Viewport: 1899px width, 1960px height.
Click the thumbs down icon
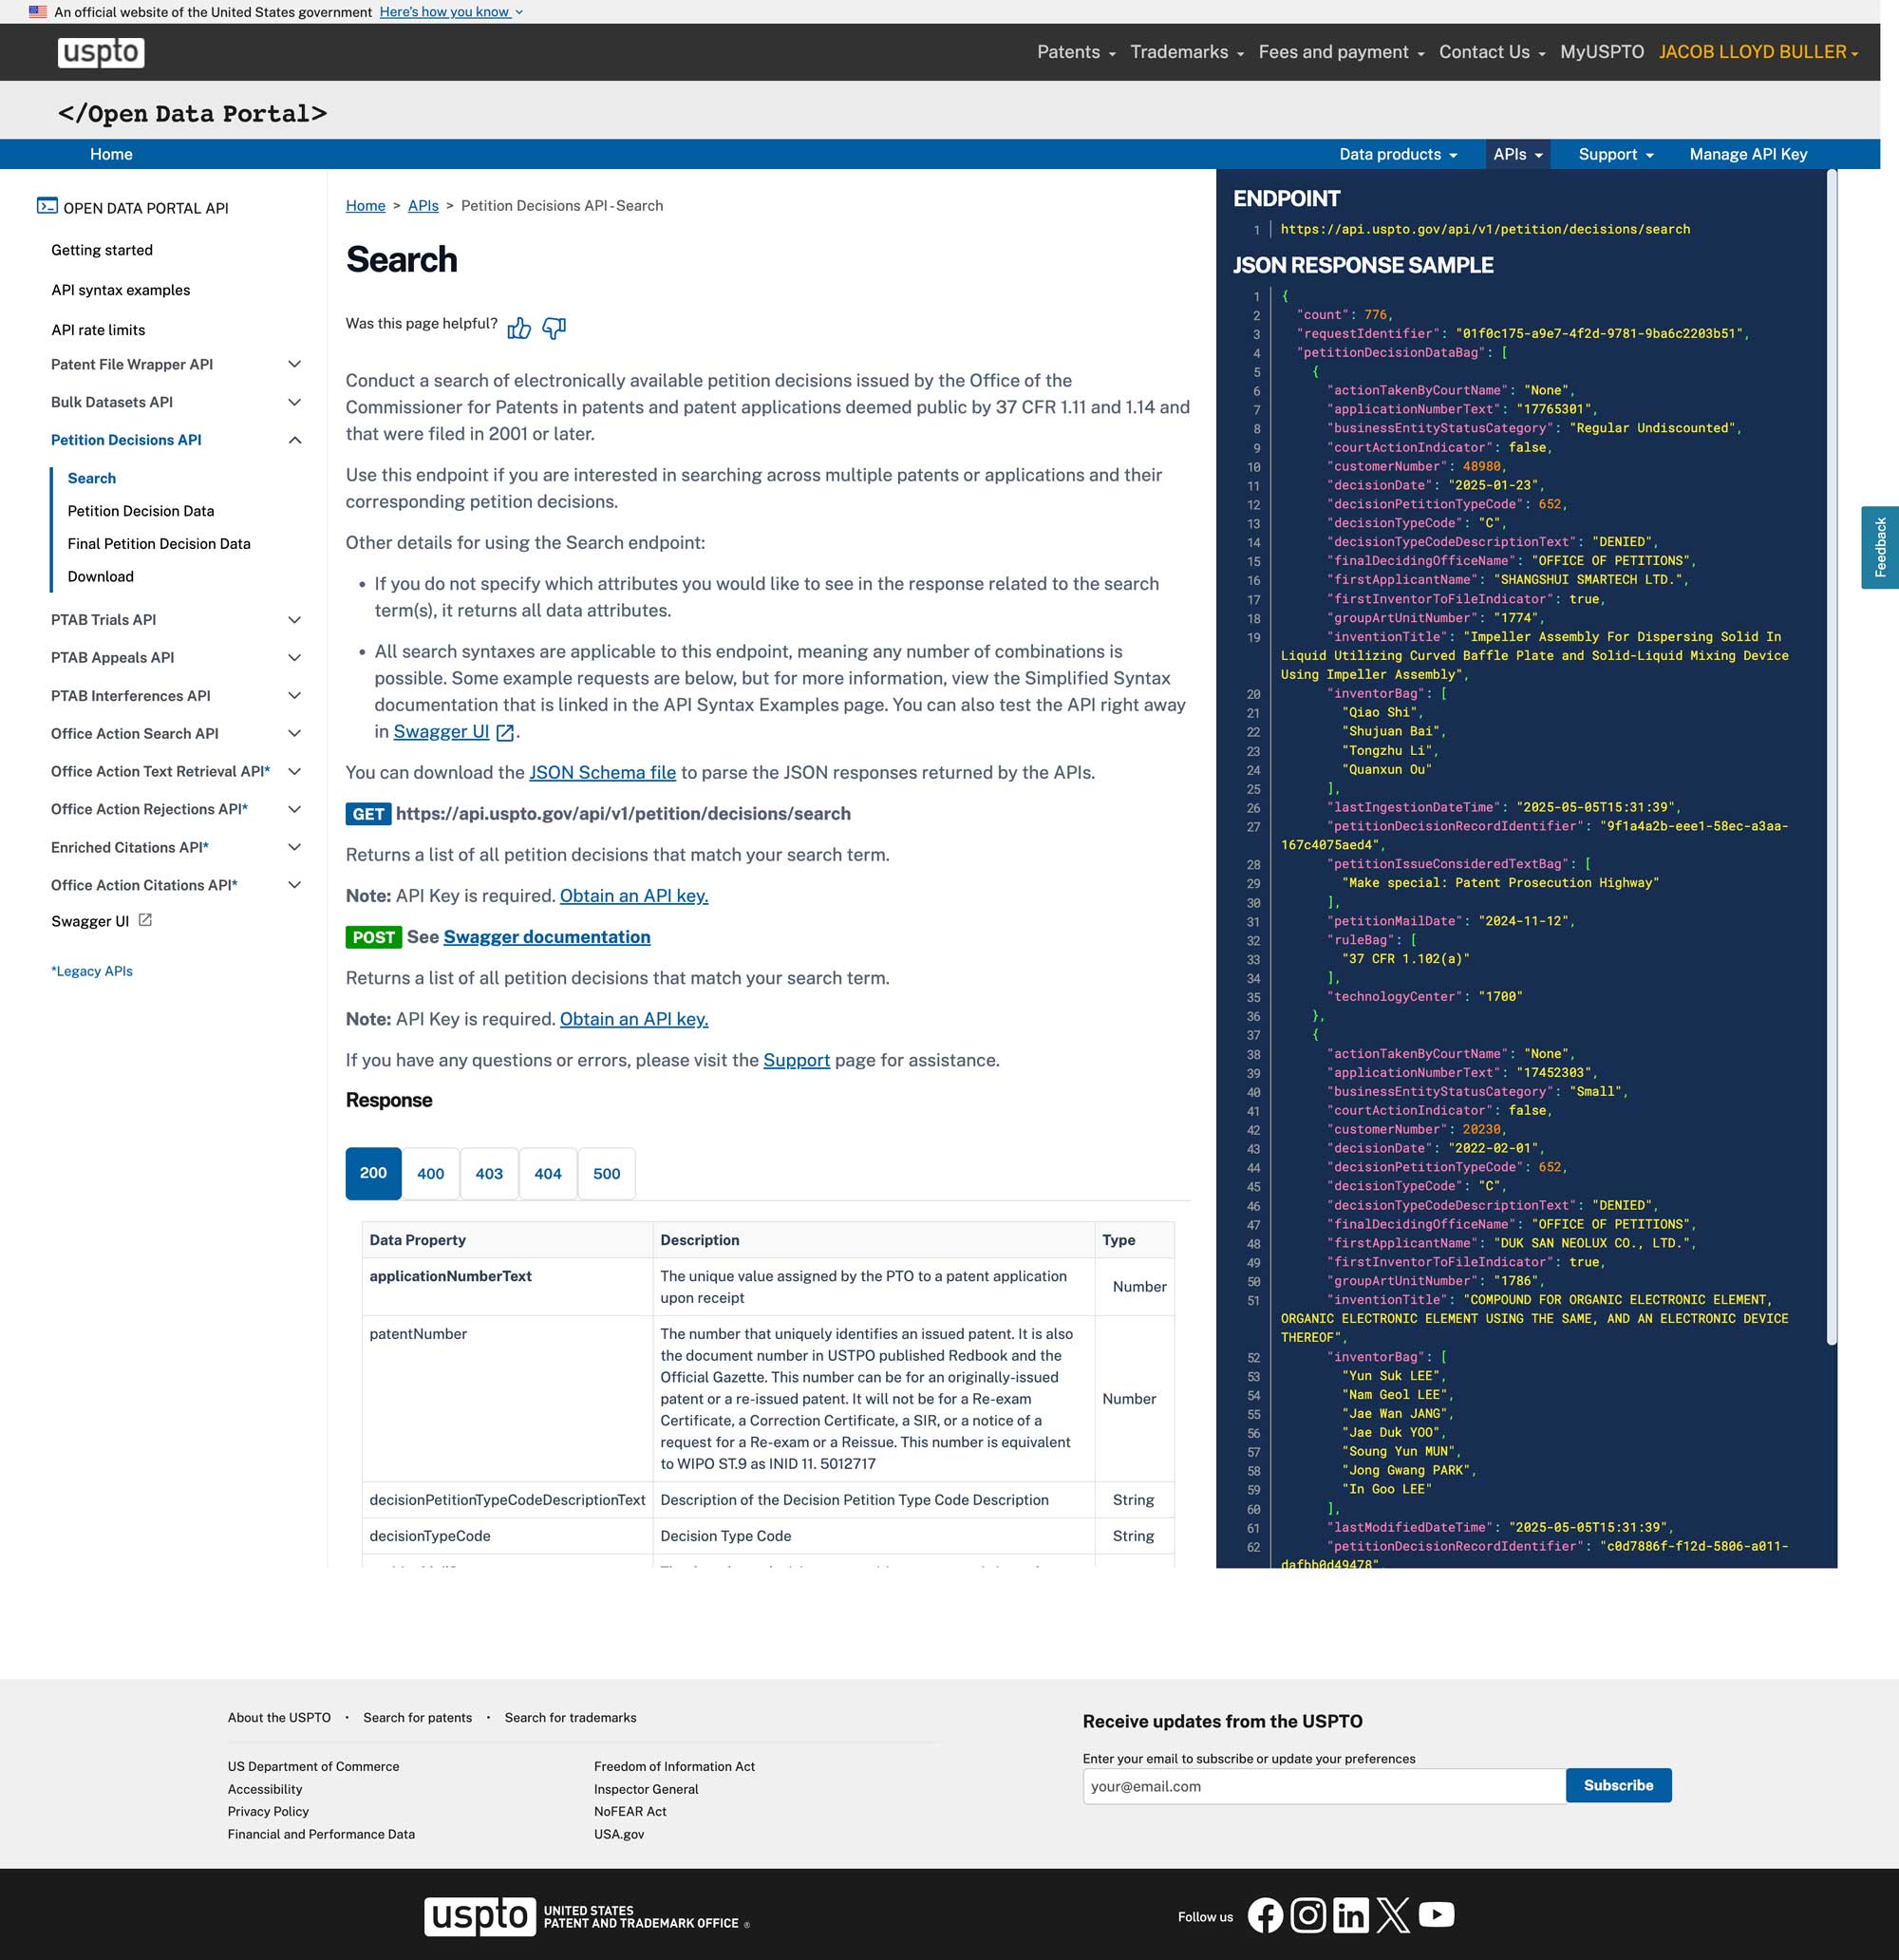click(554, 328)
